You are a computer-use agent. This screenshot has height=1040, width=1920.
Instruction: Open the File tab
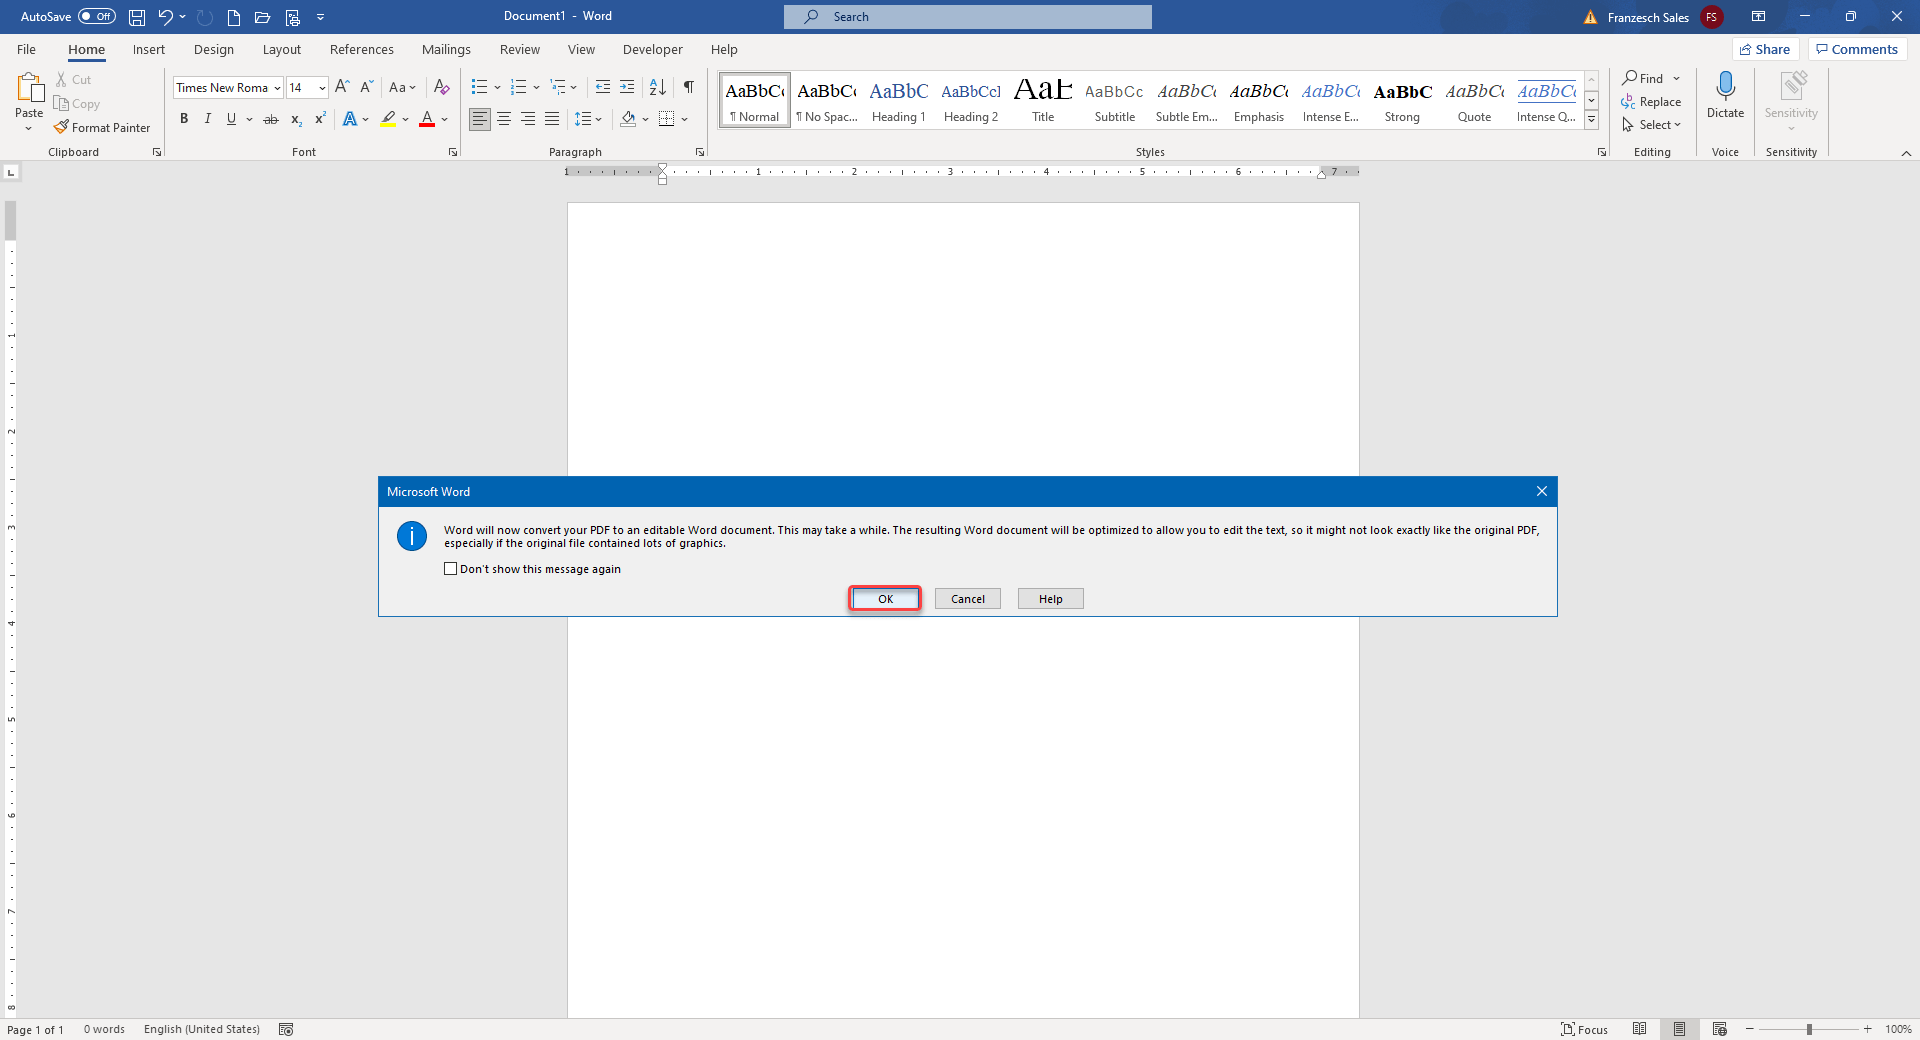coord(27,49)
